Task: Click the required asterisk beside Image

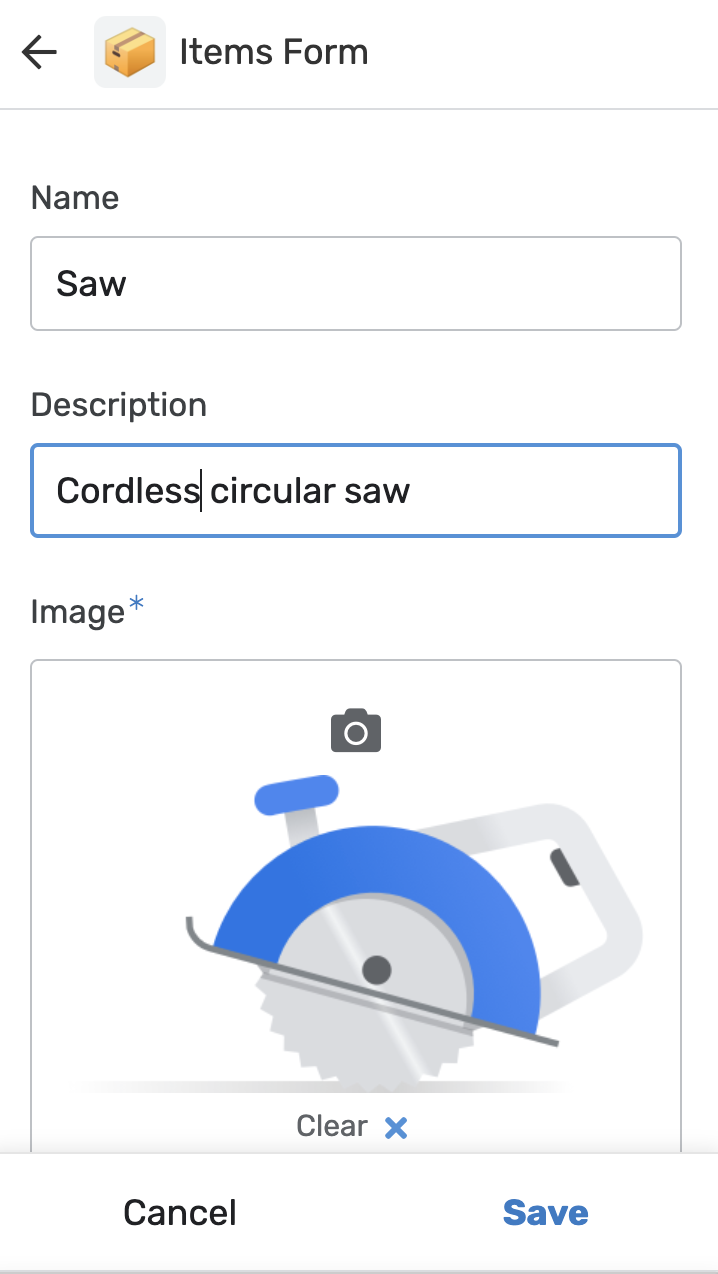Action: click(x=137, y=606)
